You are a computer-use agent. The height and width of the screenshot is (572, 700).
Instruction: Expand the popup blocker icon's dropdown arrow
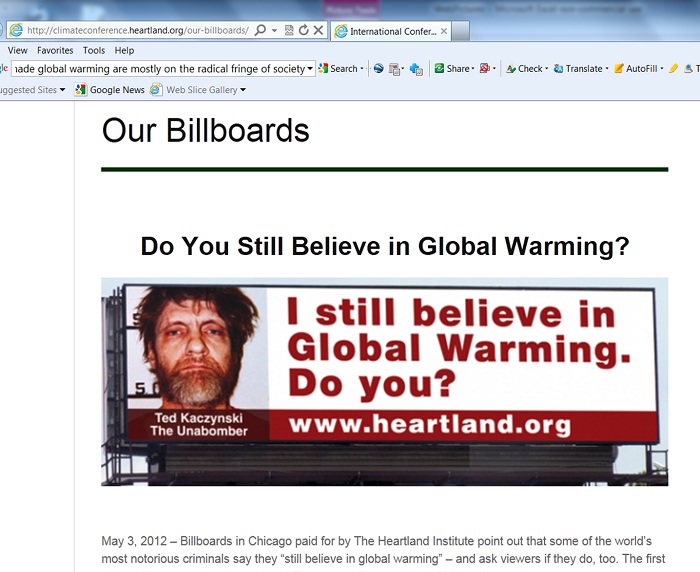coord(494,69)
